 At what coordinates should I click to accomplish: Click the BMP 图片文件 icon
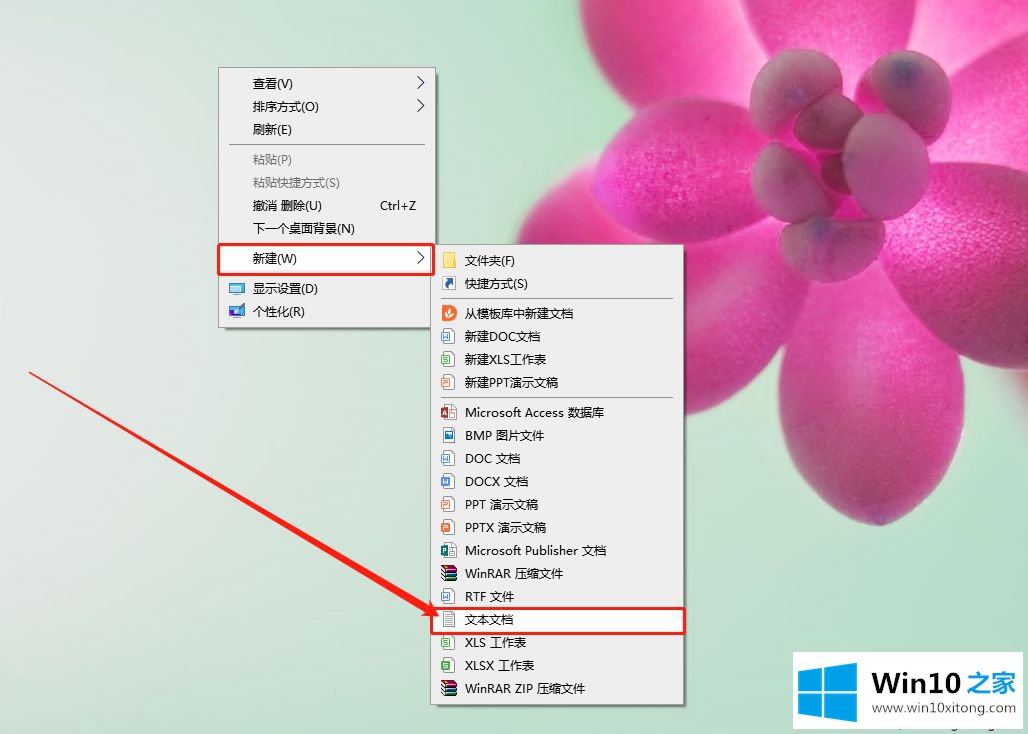pos(449,435)
